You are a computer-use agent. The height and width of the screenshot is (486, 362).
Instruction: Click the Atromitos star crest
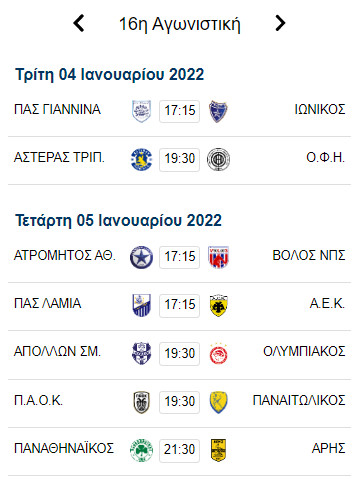tap(141, 257)
